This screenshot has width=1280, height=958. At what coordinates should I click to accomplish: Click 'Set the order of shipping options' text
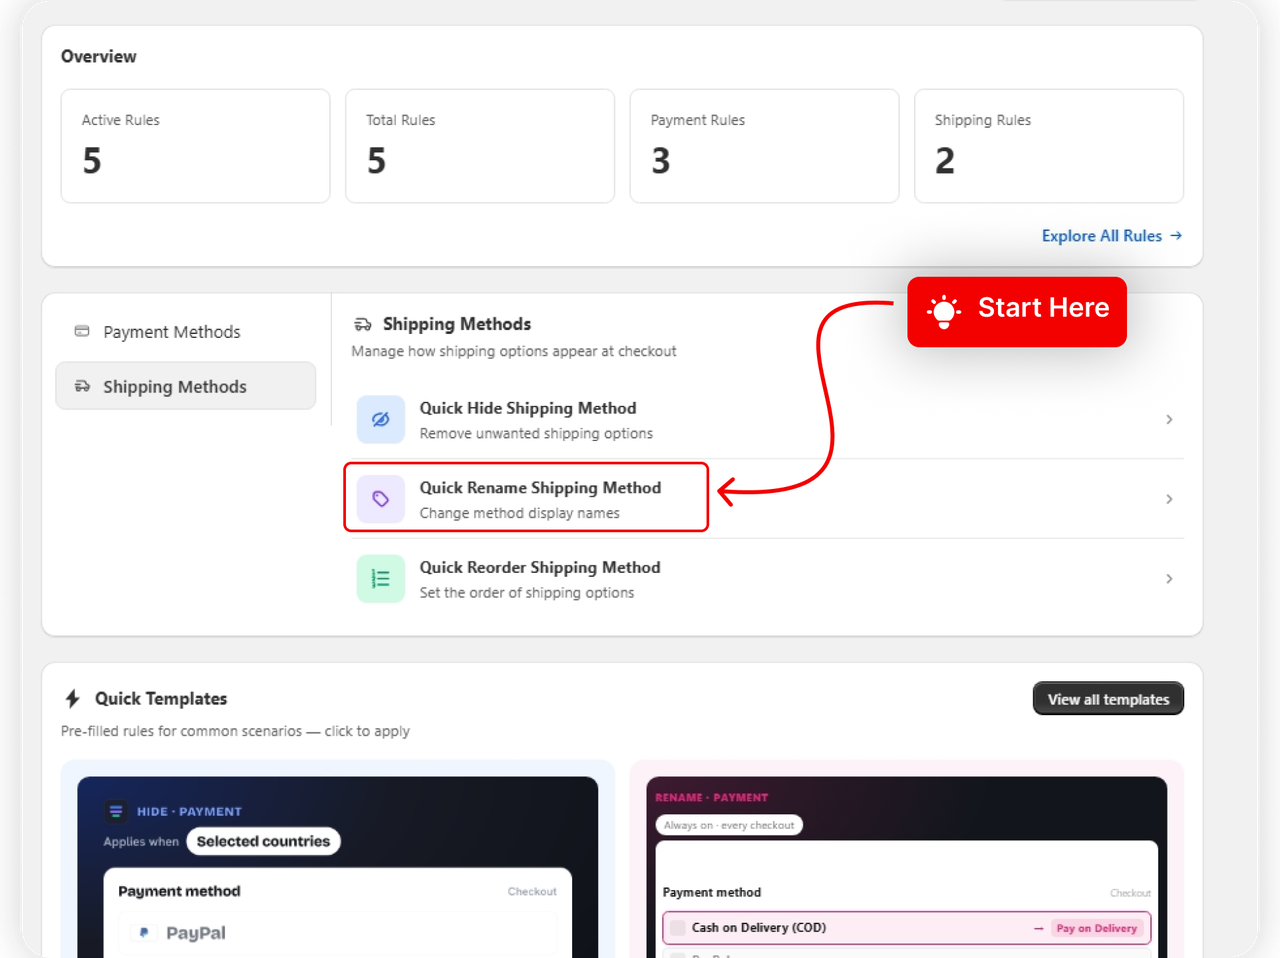pyautogui.click(x=527, y=593)
